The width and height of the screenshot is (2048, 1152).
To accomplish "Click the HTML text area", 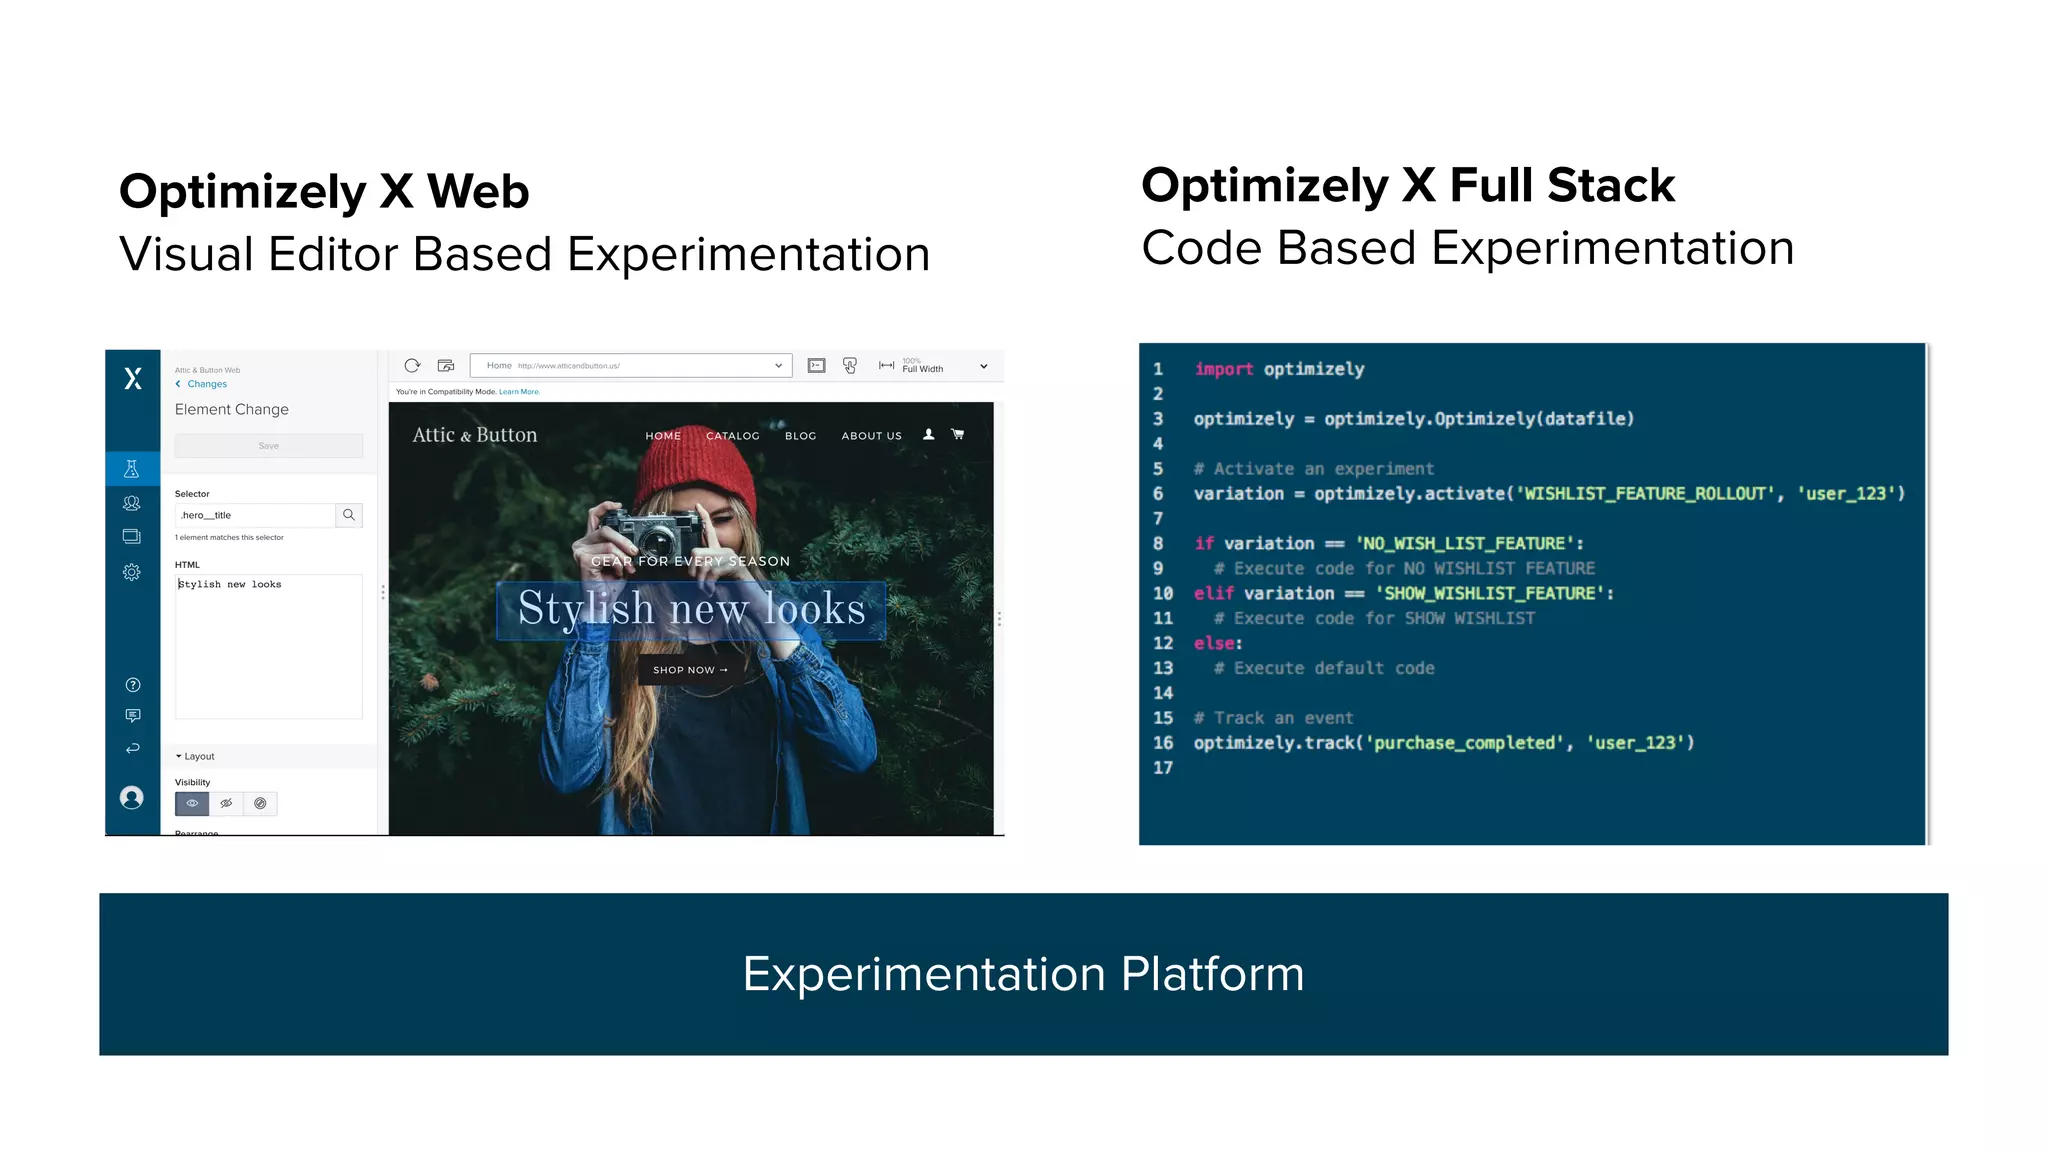I will click(268, 646).
